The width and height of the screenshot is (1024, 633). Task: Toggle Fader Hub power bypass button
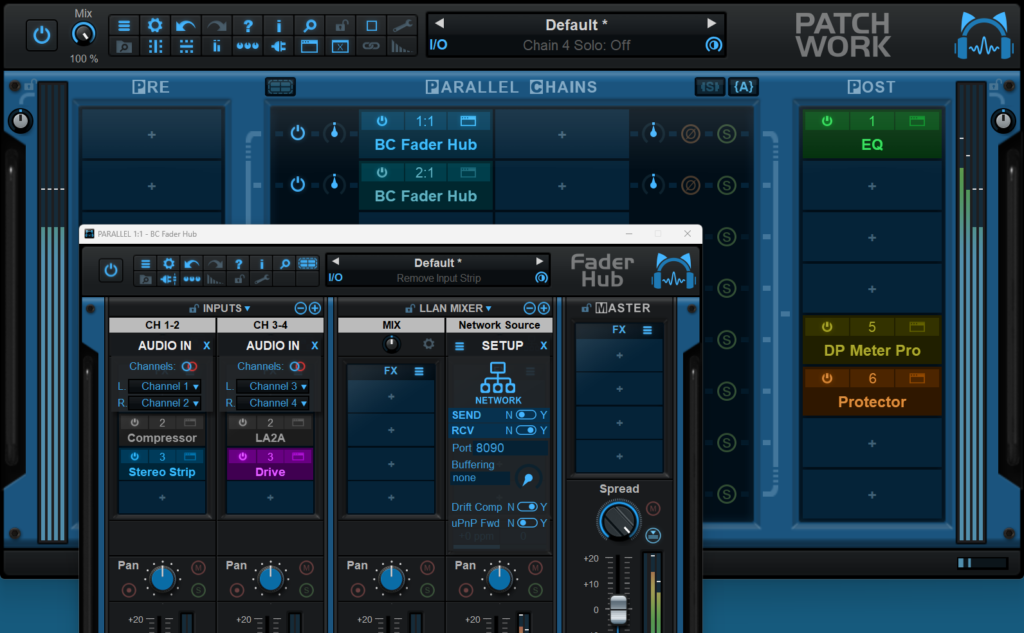pos(111,270)
